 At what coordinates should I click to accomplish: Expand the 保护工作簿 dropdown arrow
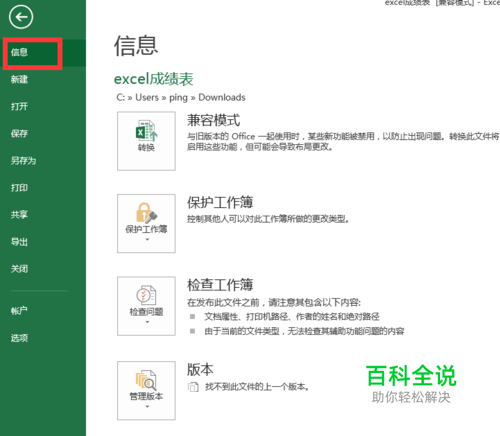point(147,239)
